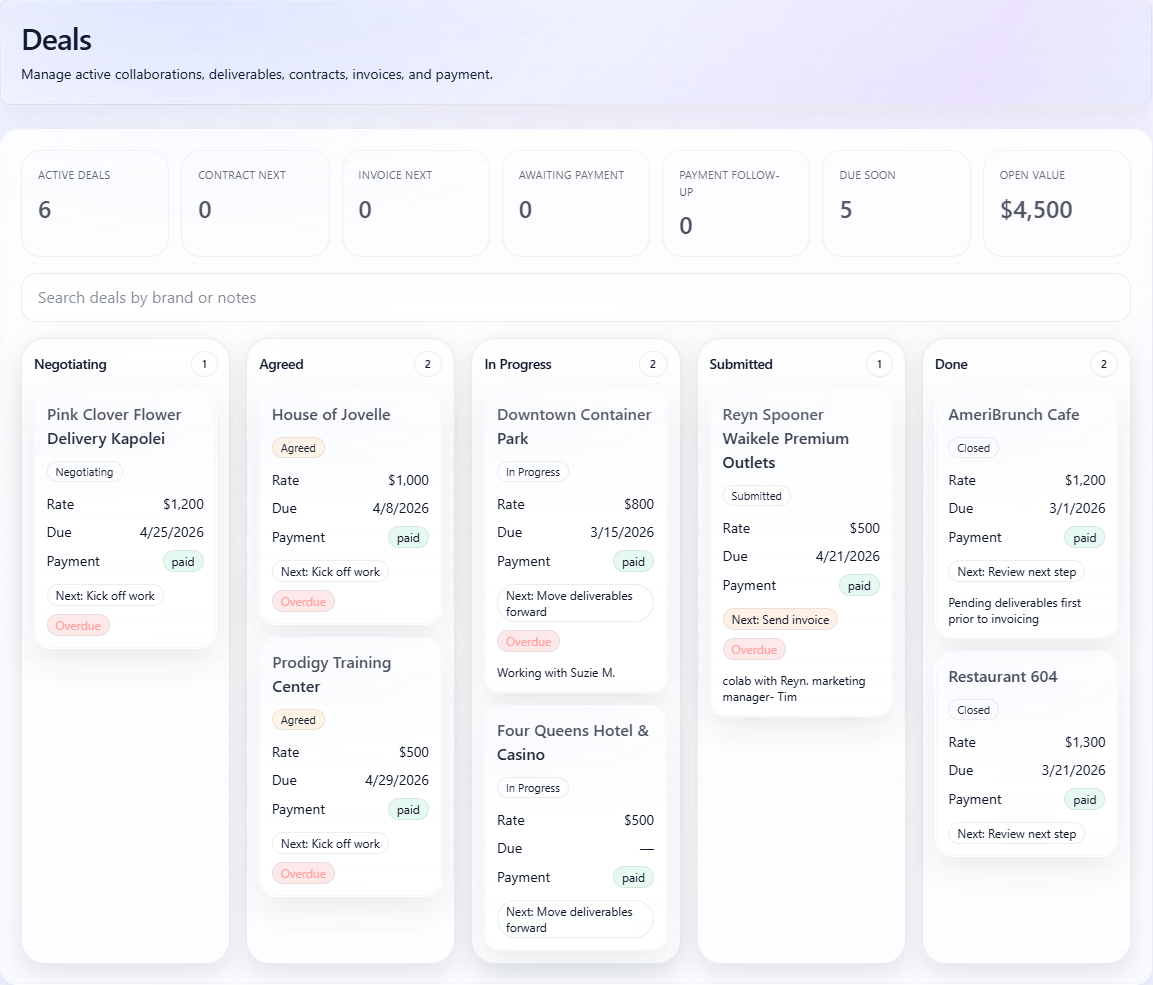Image resolution: width=1153 pixels, height=985 pixels.
Task: Click Next: Move deliverables forward on Four Queens
Action: (x=575, y=920)
